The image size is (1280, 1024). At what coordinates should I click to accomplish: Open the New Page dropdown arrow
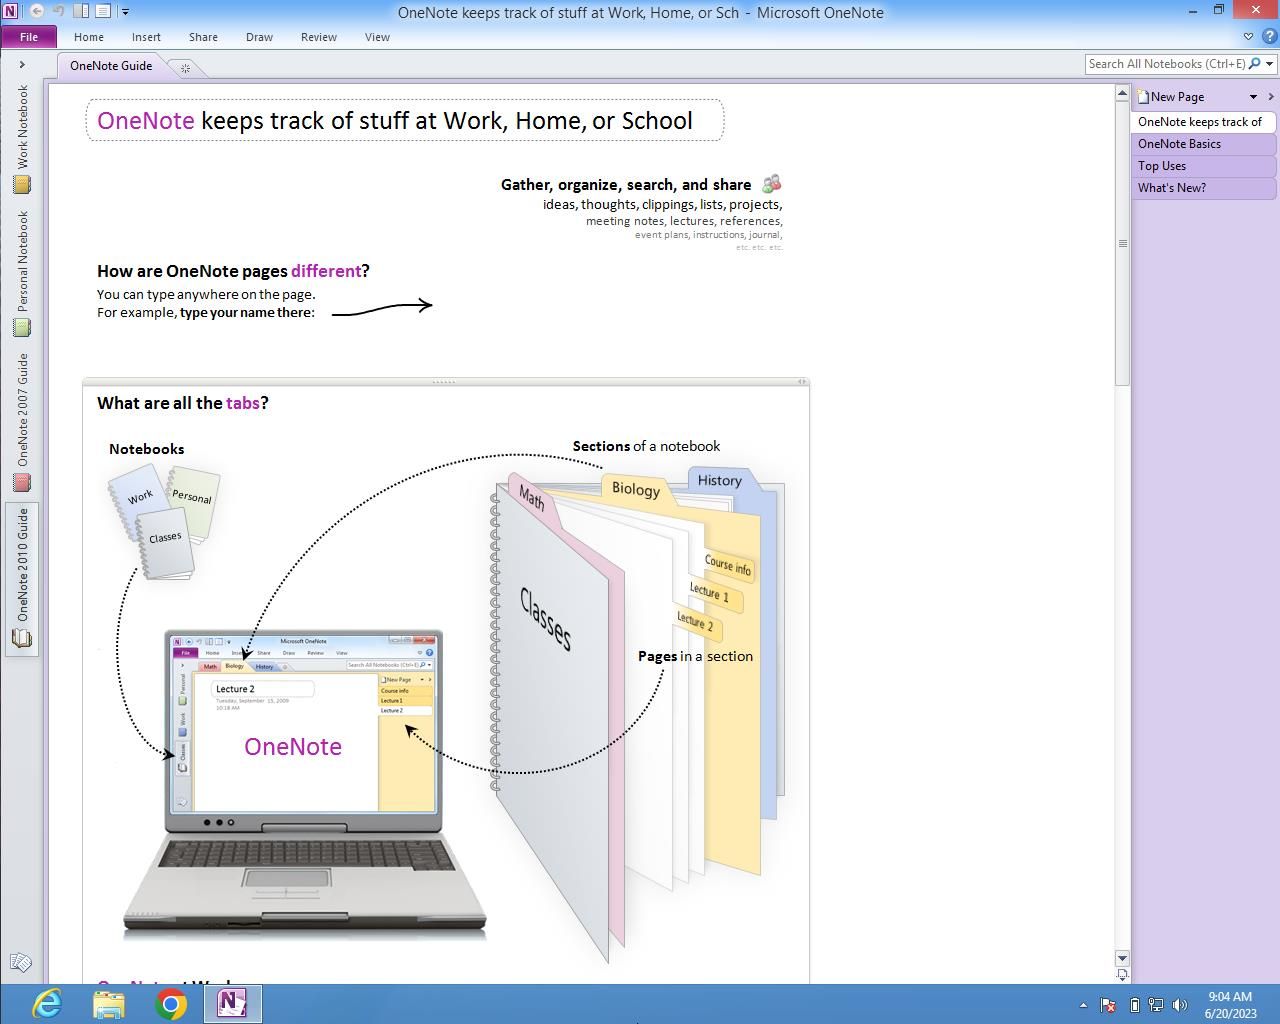1253,97
